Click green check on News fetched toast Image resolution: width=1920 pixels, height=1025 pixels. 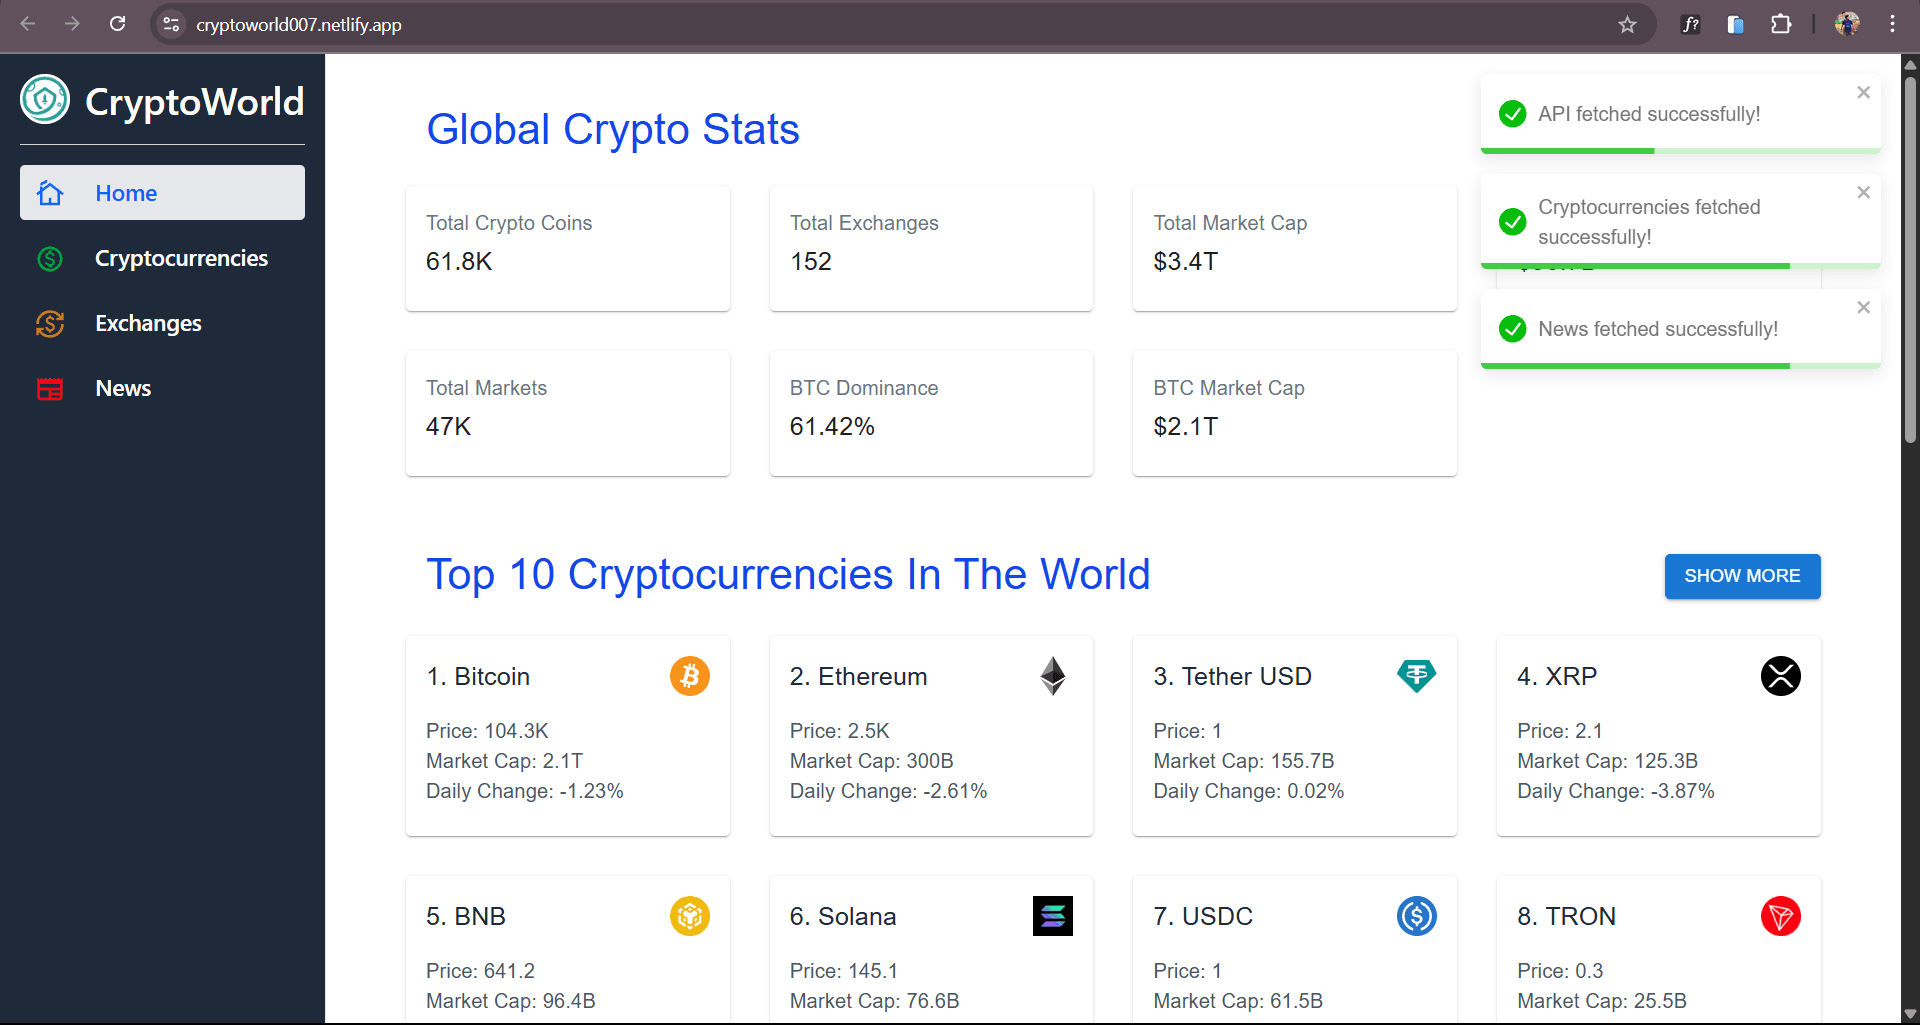point(1513,329)
